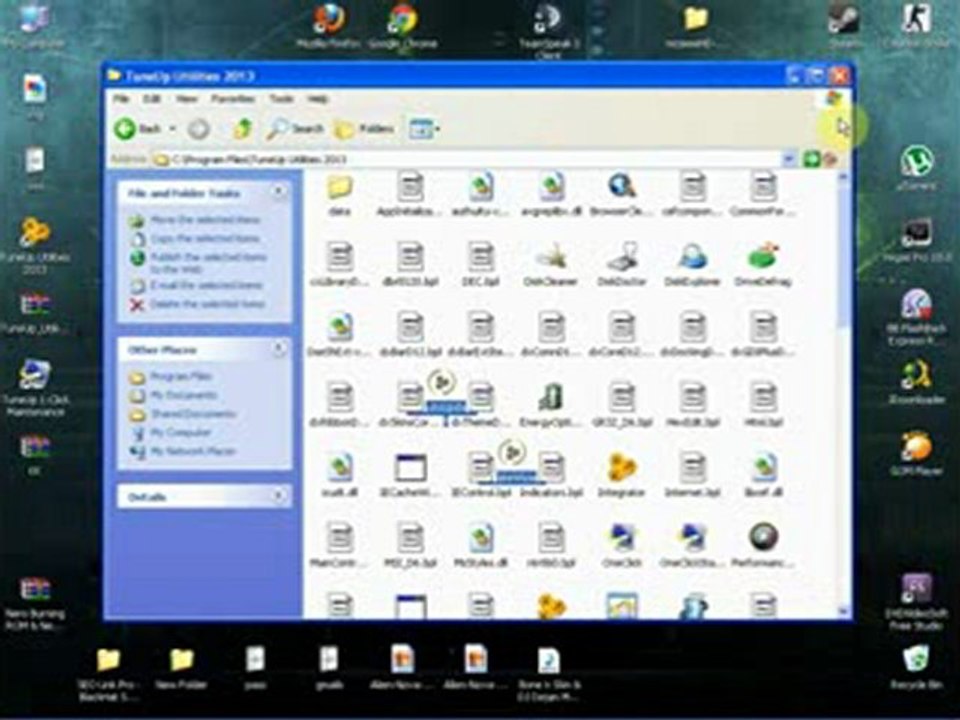Open the Search pane from toolbar
Image resolution: width=960 pixels, height=720 pixels.
[x=294, y=129]
